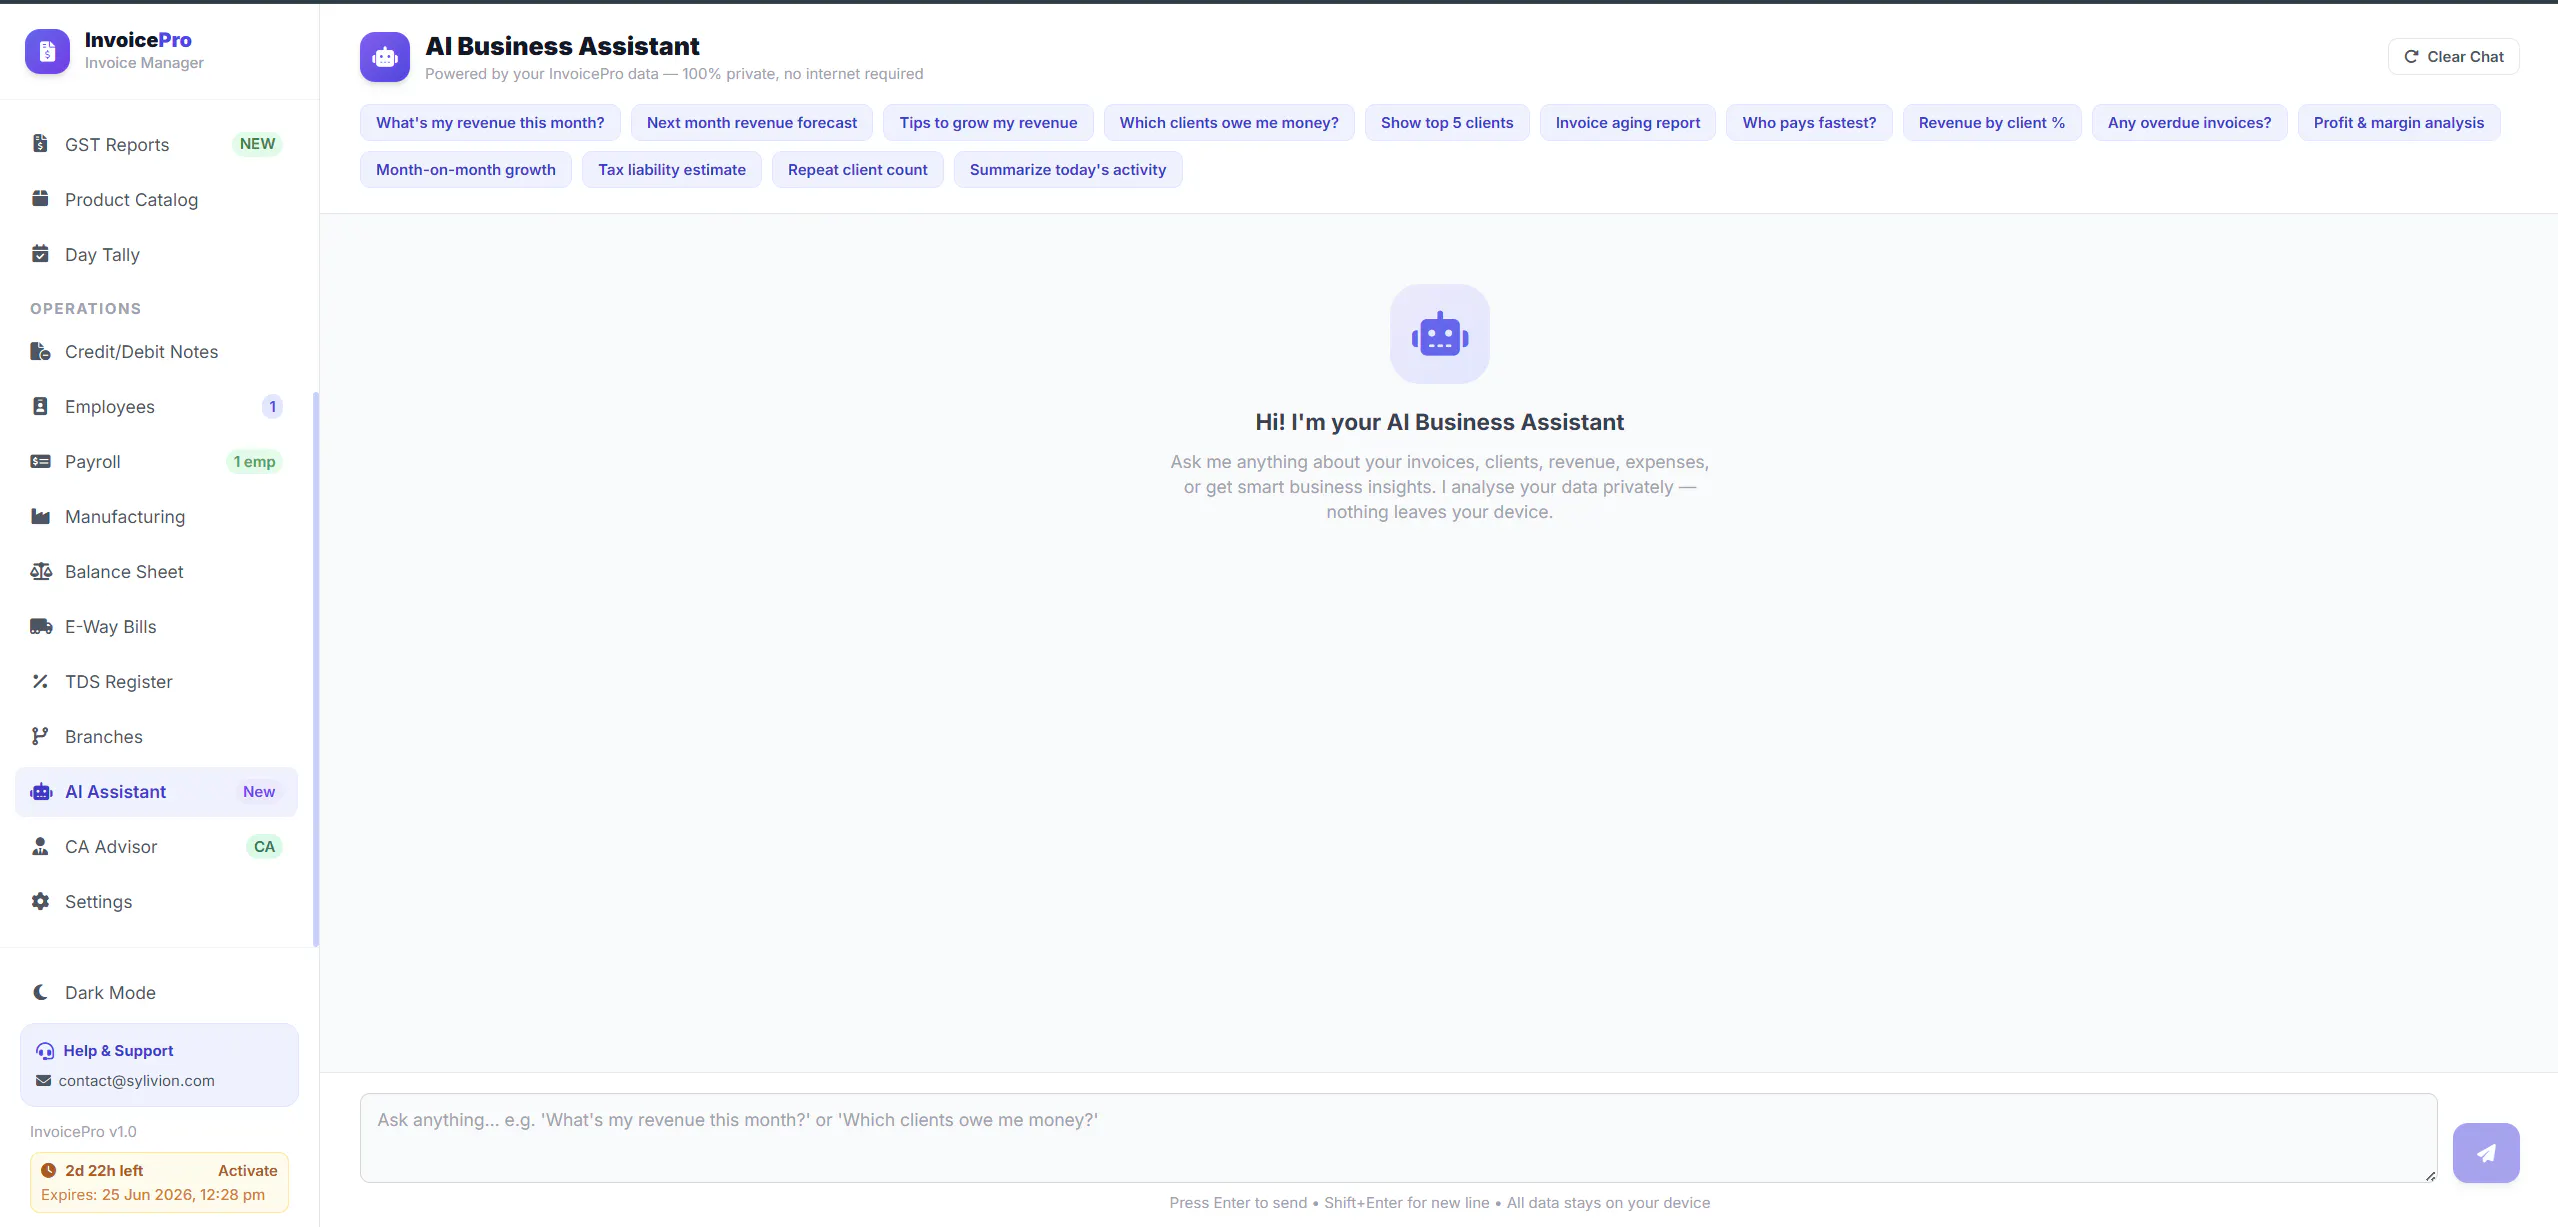Select Revenue by client % chip
The width and height of the screenshot is (2558, 1227).
tap(1992, 122)
